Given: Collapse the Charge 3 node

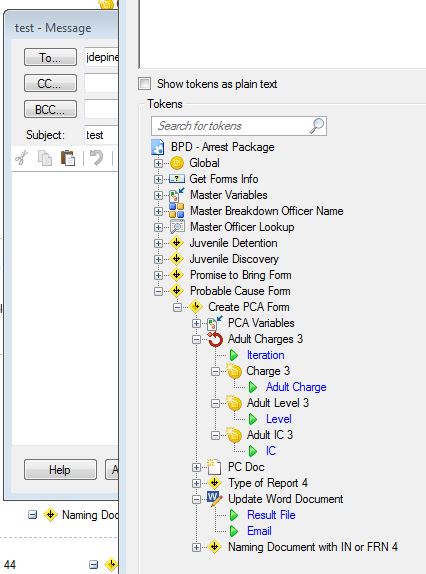Looking at the screenshot, I should click(215, 371).
